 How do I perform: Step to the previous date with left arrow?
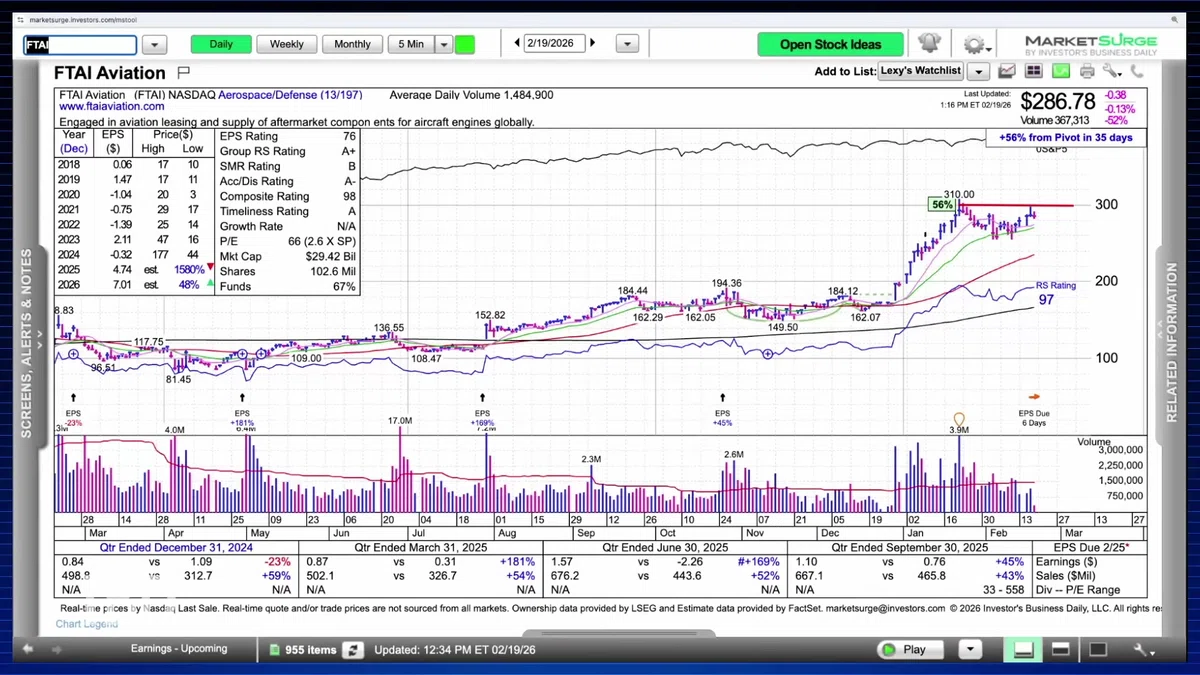pyautogui.click(x=517, y=44)
